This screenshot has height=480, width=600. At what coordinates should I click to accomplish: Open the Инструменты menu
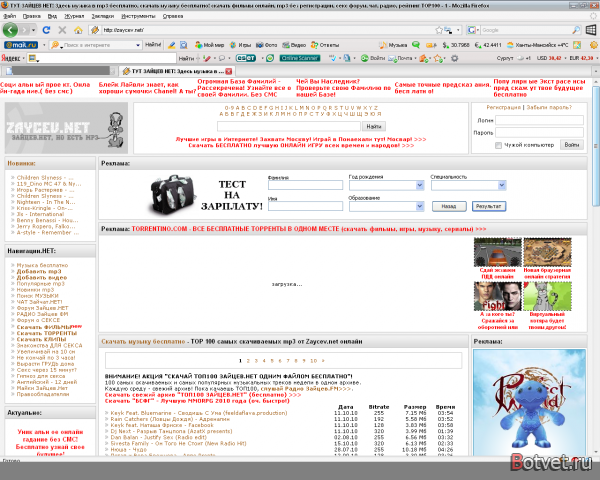[x=138, y=16]
